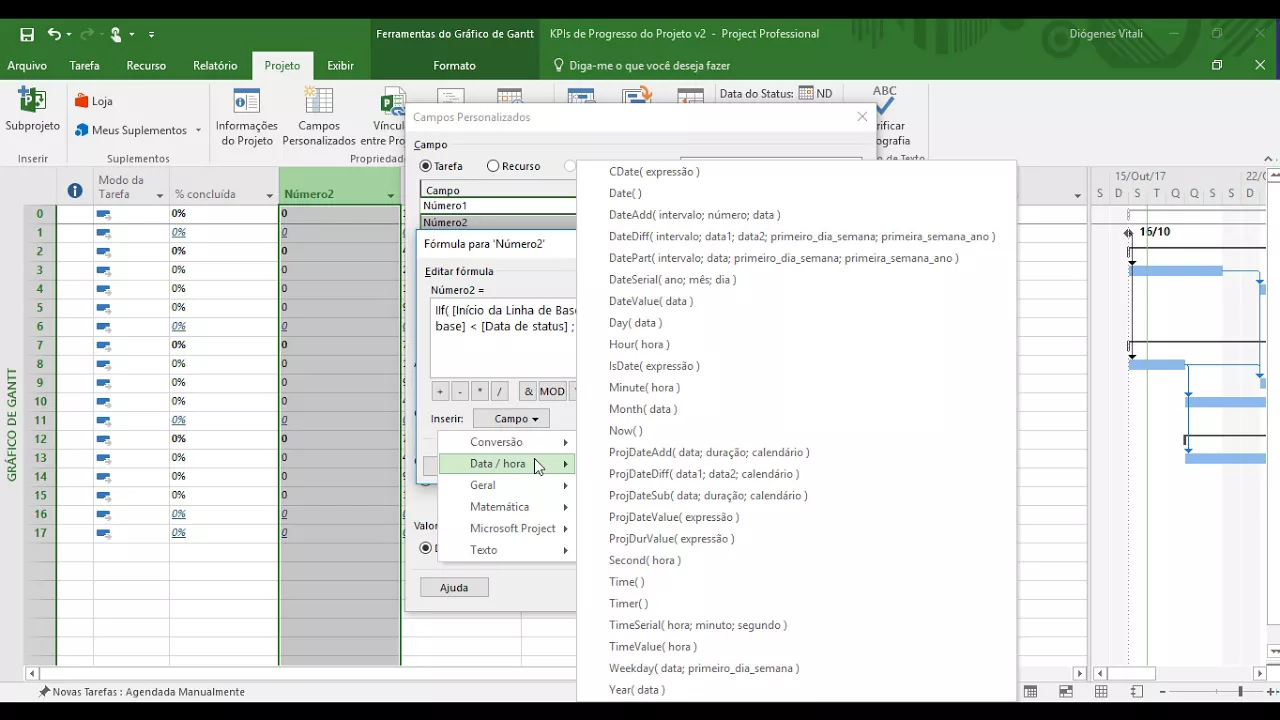This screenshot has height=720, width=1280.
Task: Click the Resource Sheet view icon in status bar
Action: coord(1136,691)
